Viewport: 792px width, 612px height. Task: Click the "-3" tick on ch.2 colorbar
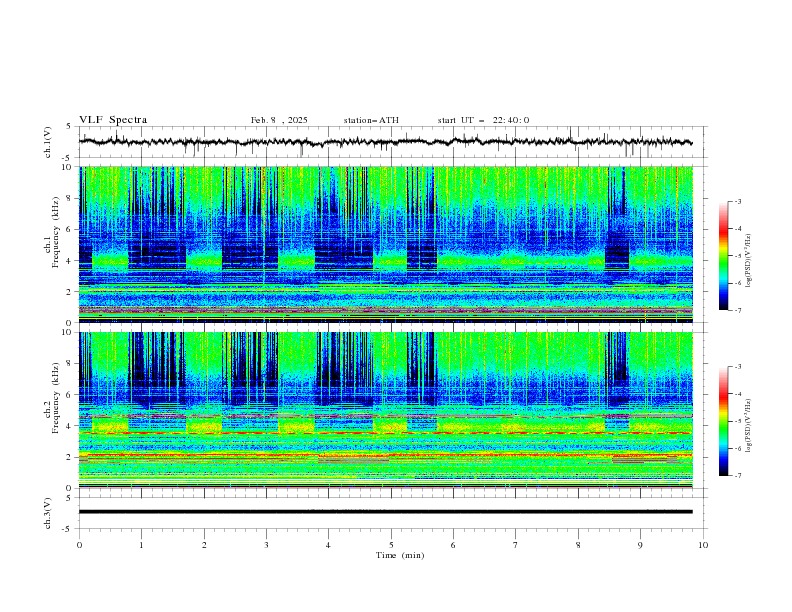click(x=737, y=367)
